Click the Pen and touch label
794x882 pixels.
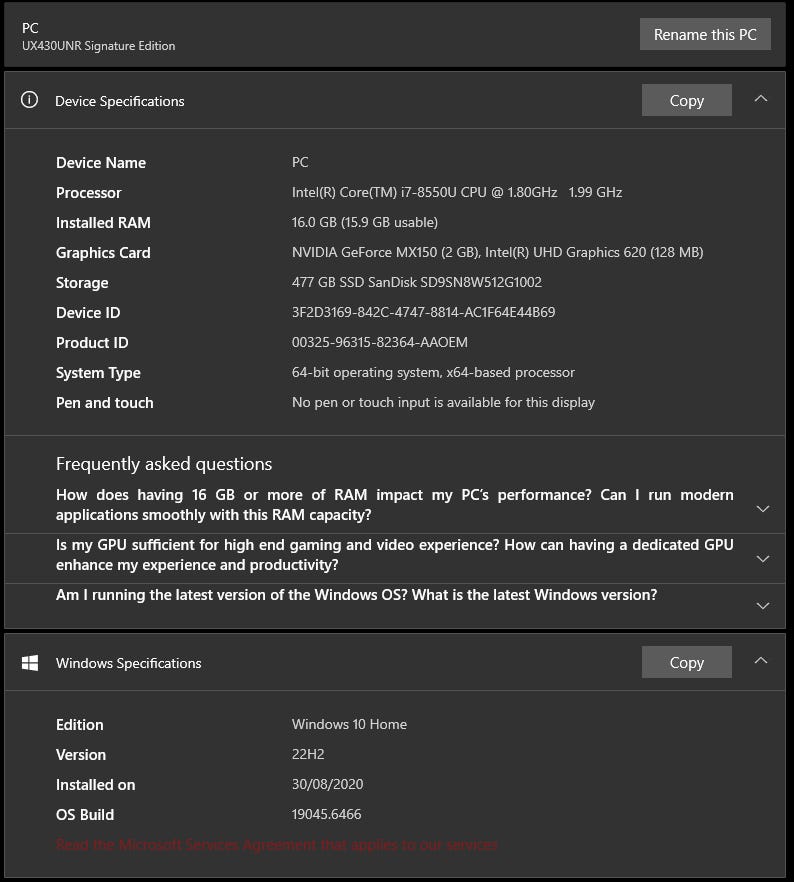coord(105,403)
